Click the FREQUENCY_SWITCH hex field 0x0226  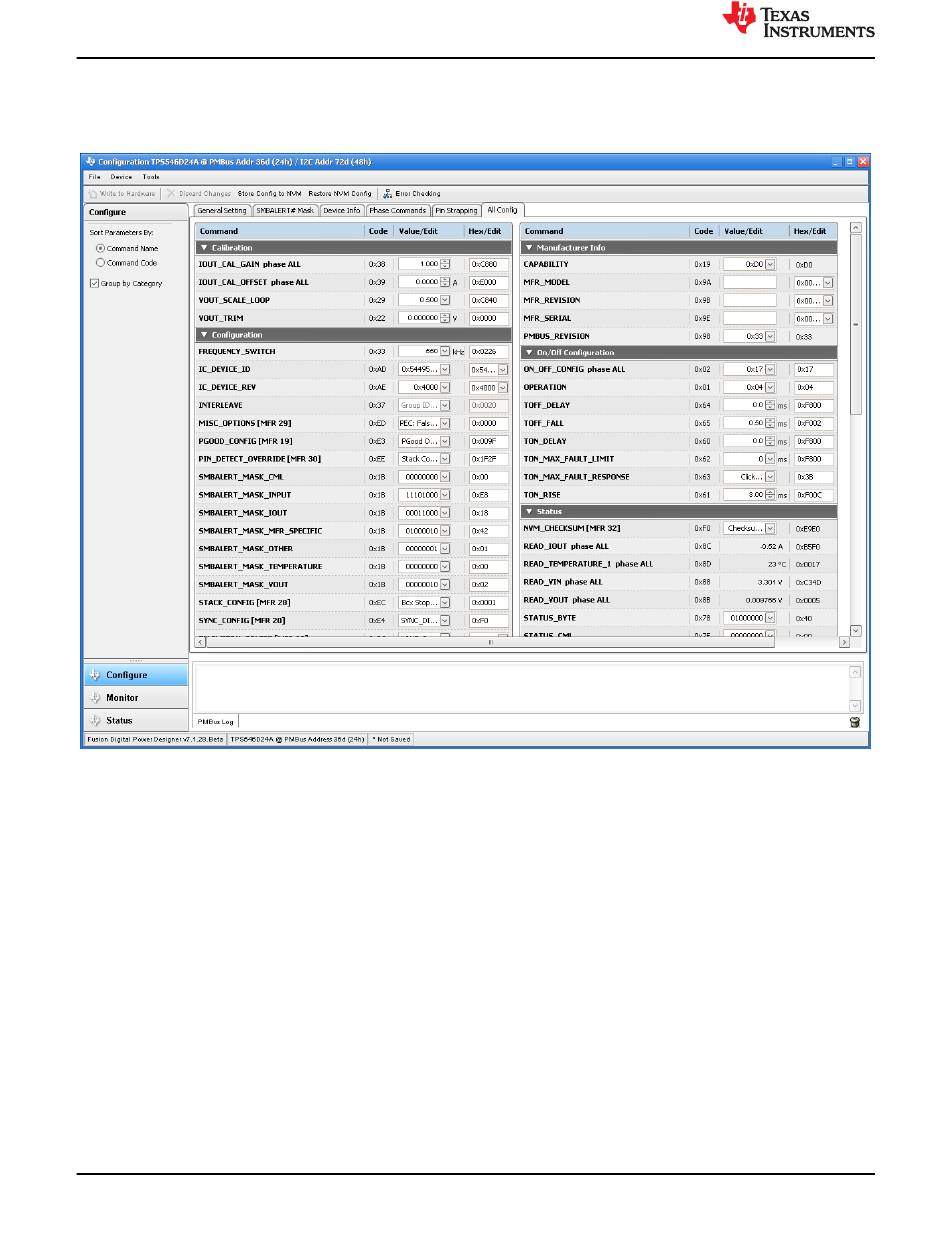(x=489, y=352)
